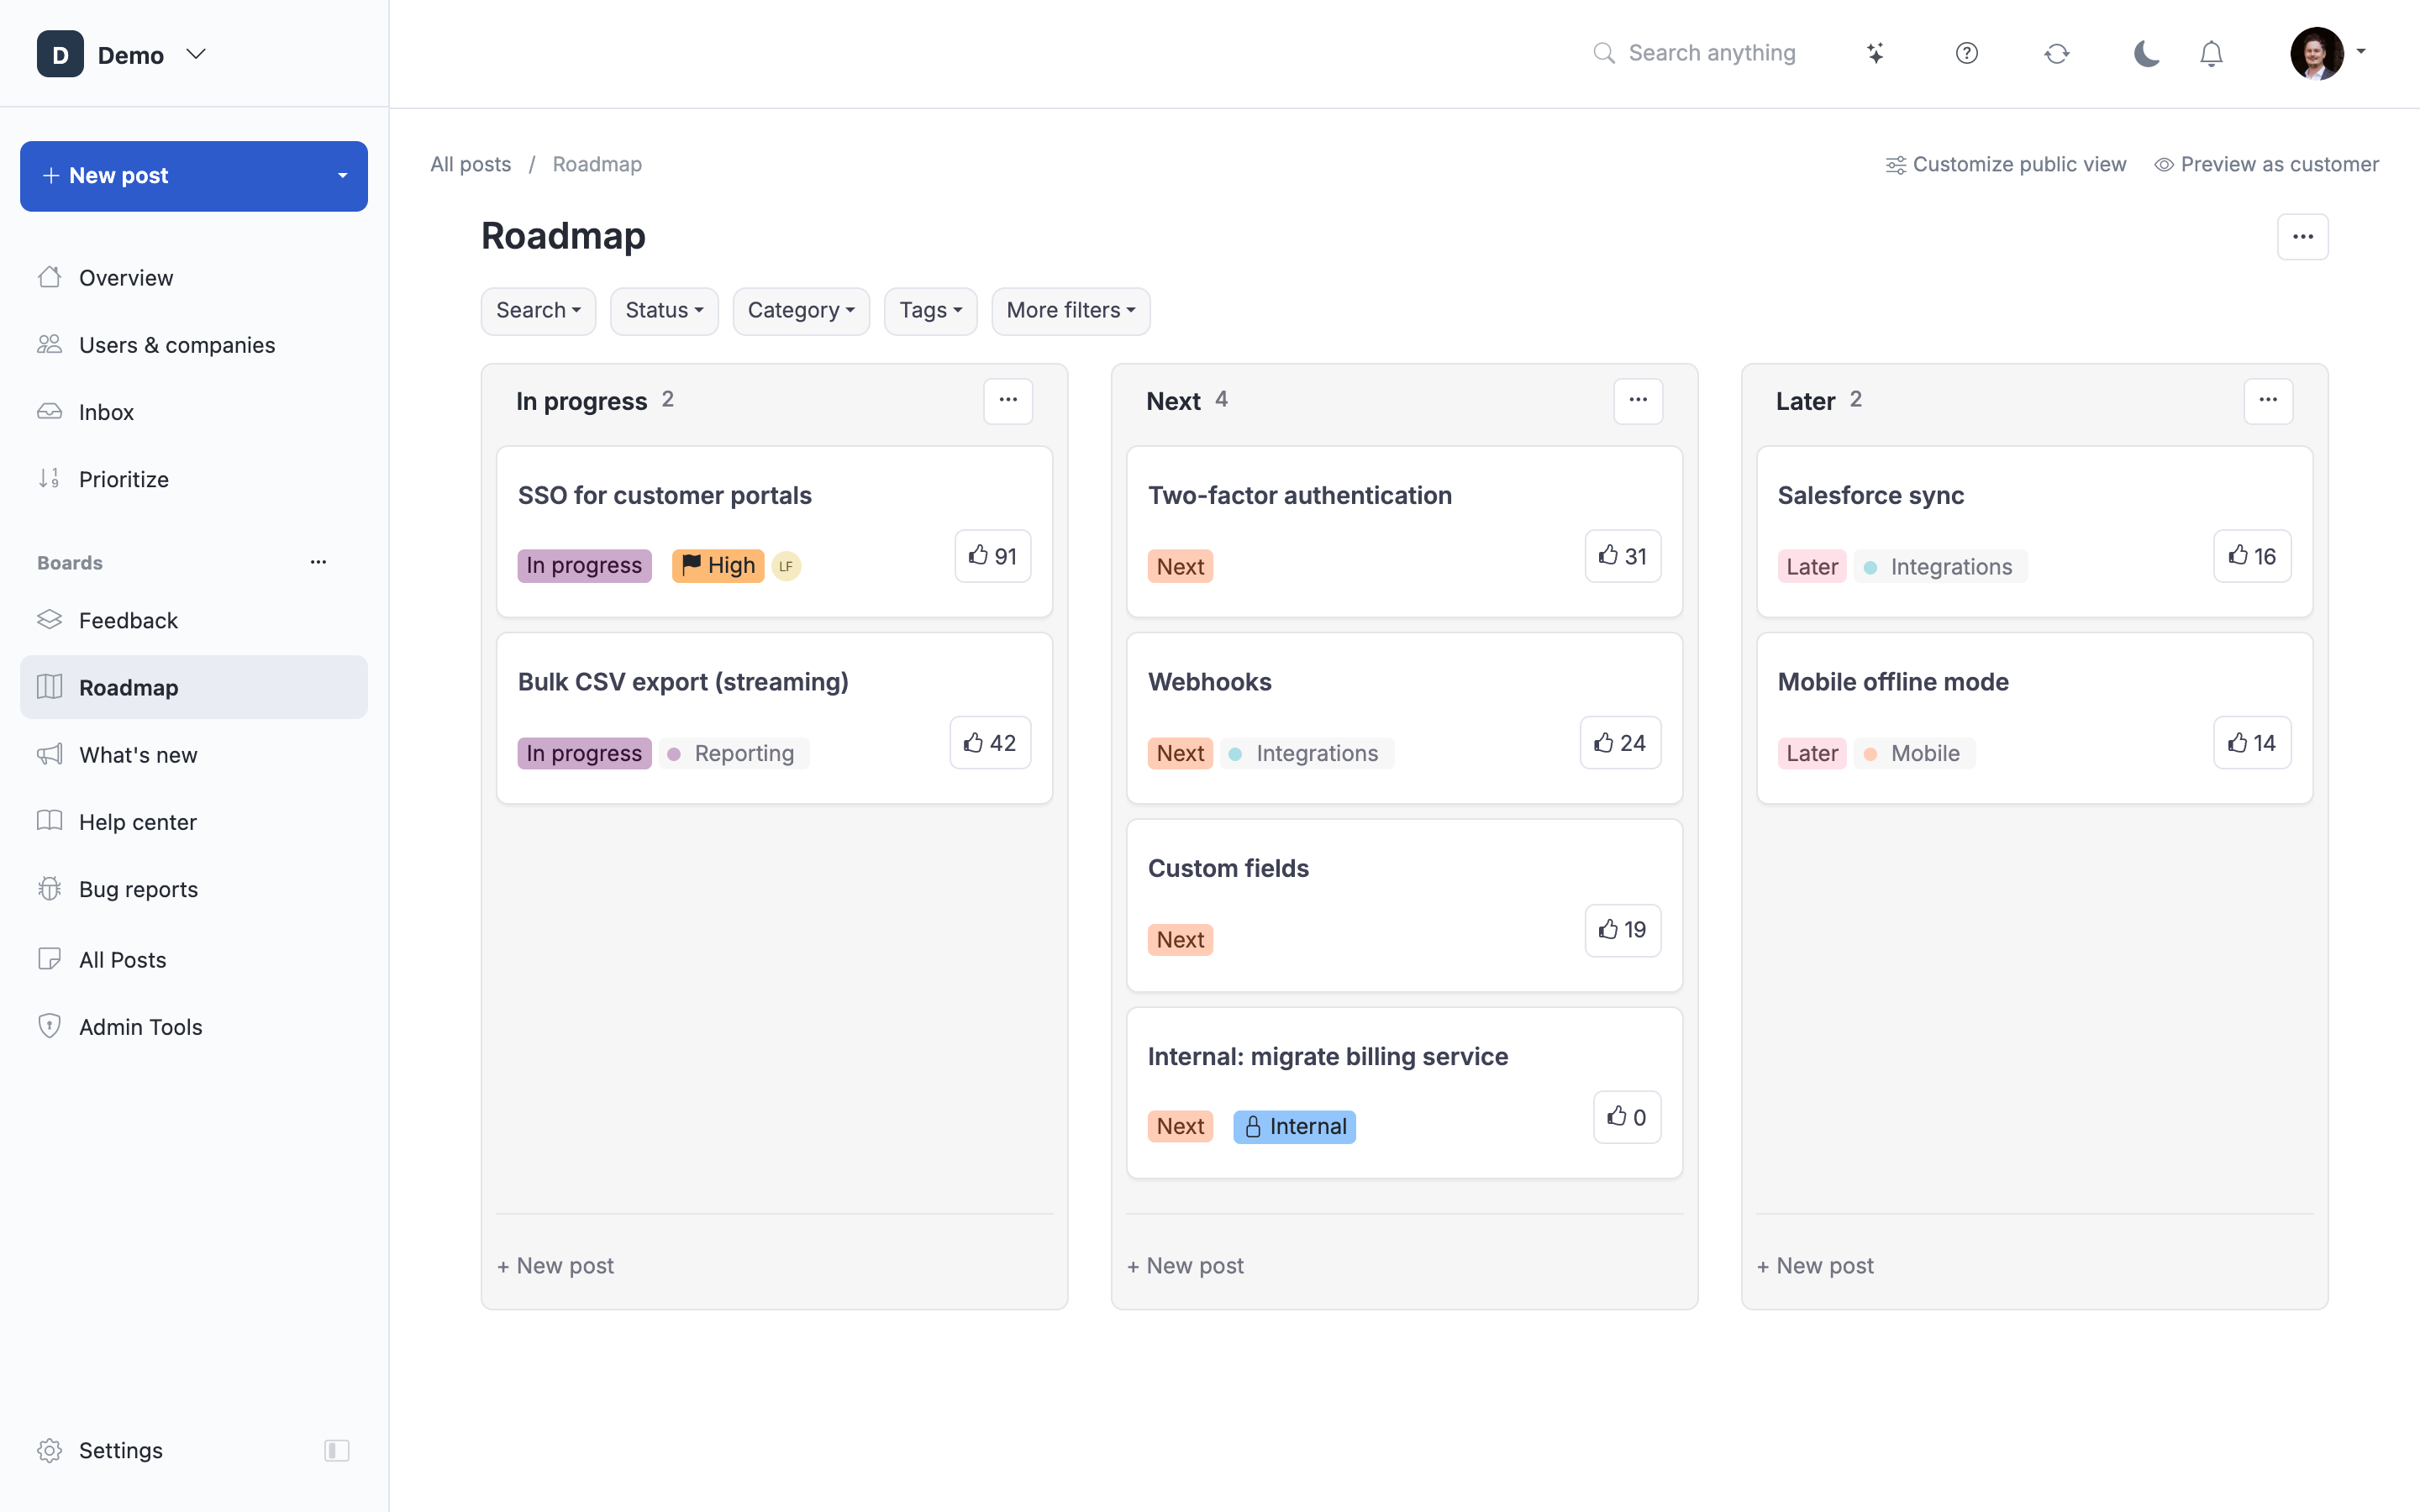Open Next column options menu
Screen dimensions: 2420x1512
pos(1638,400)
